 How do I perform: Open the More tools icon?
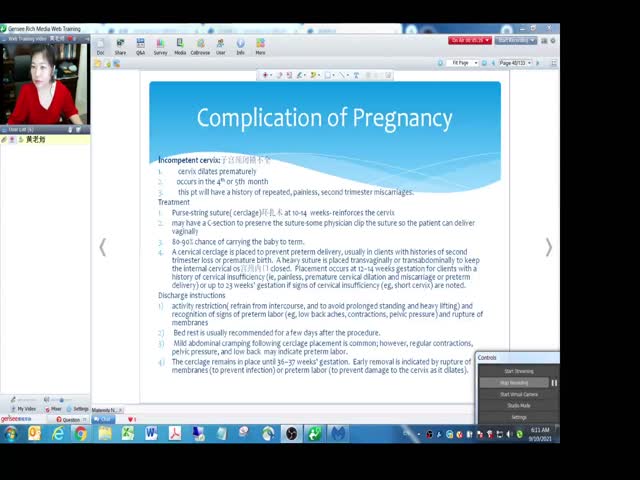[260, 47]
